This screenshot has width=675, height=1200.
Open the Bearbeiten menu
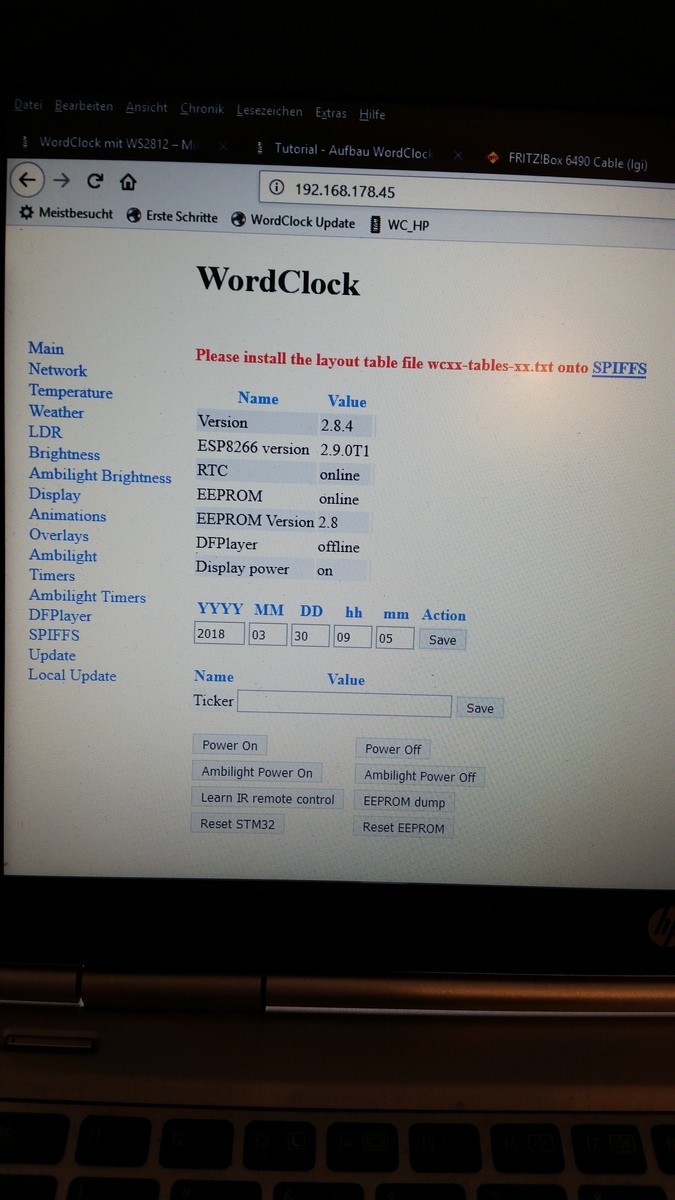click(x=84, y=106)
